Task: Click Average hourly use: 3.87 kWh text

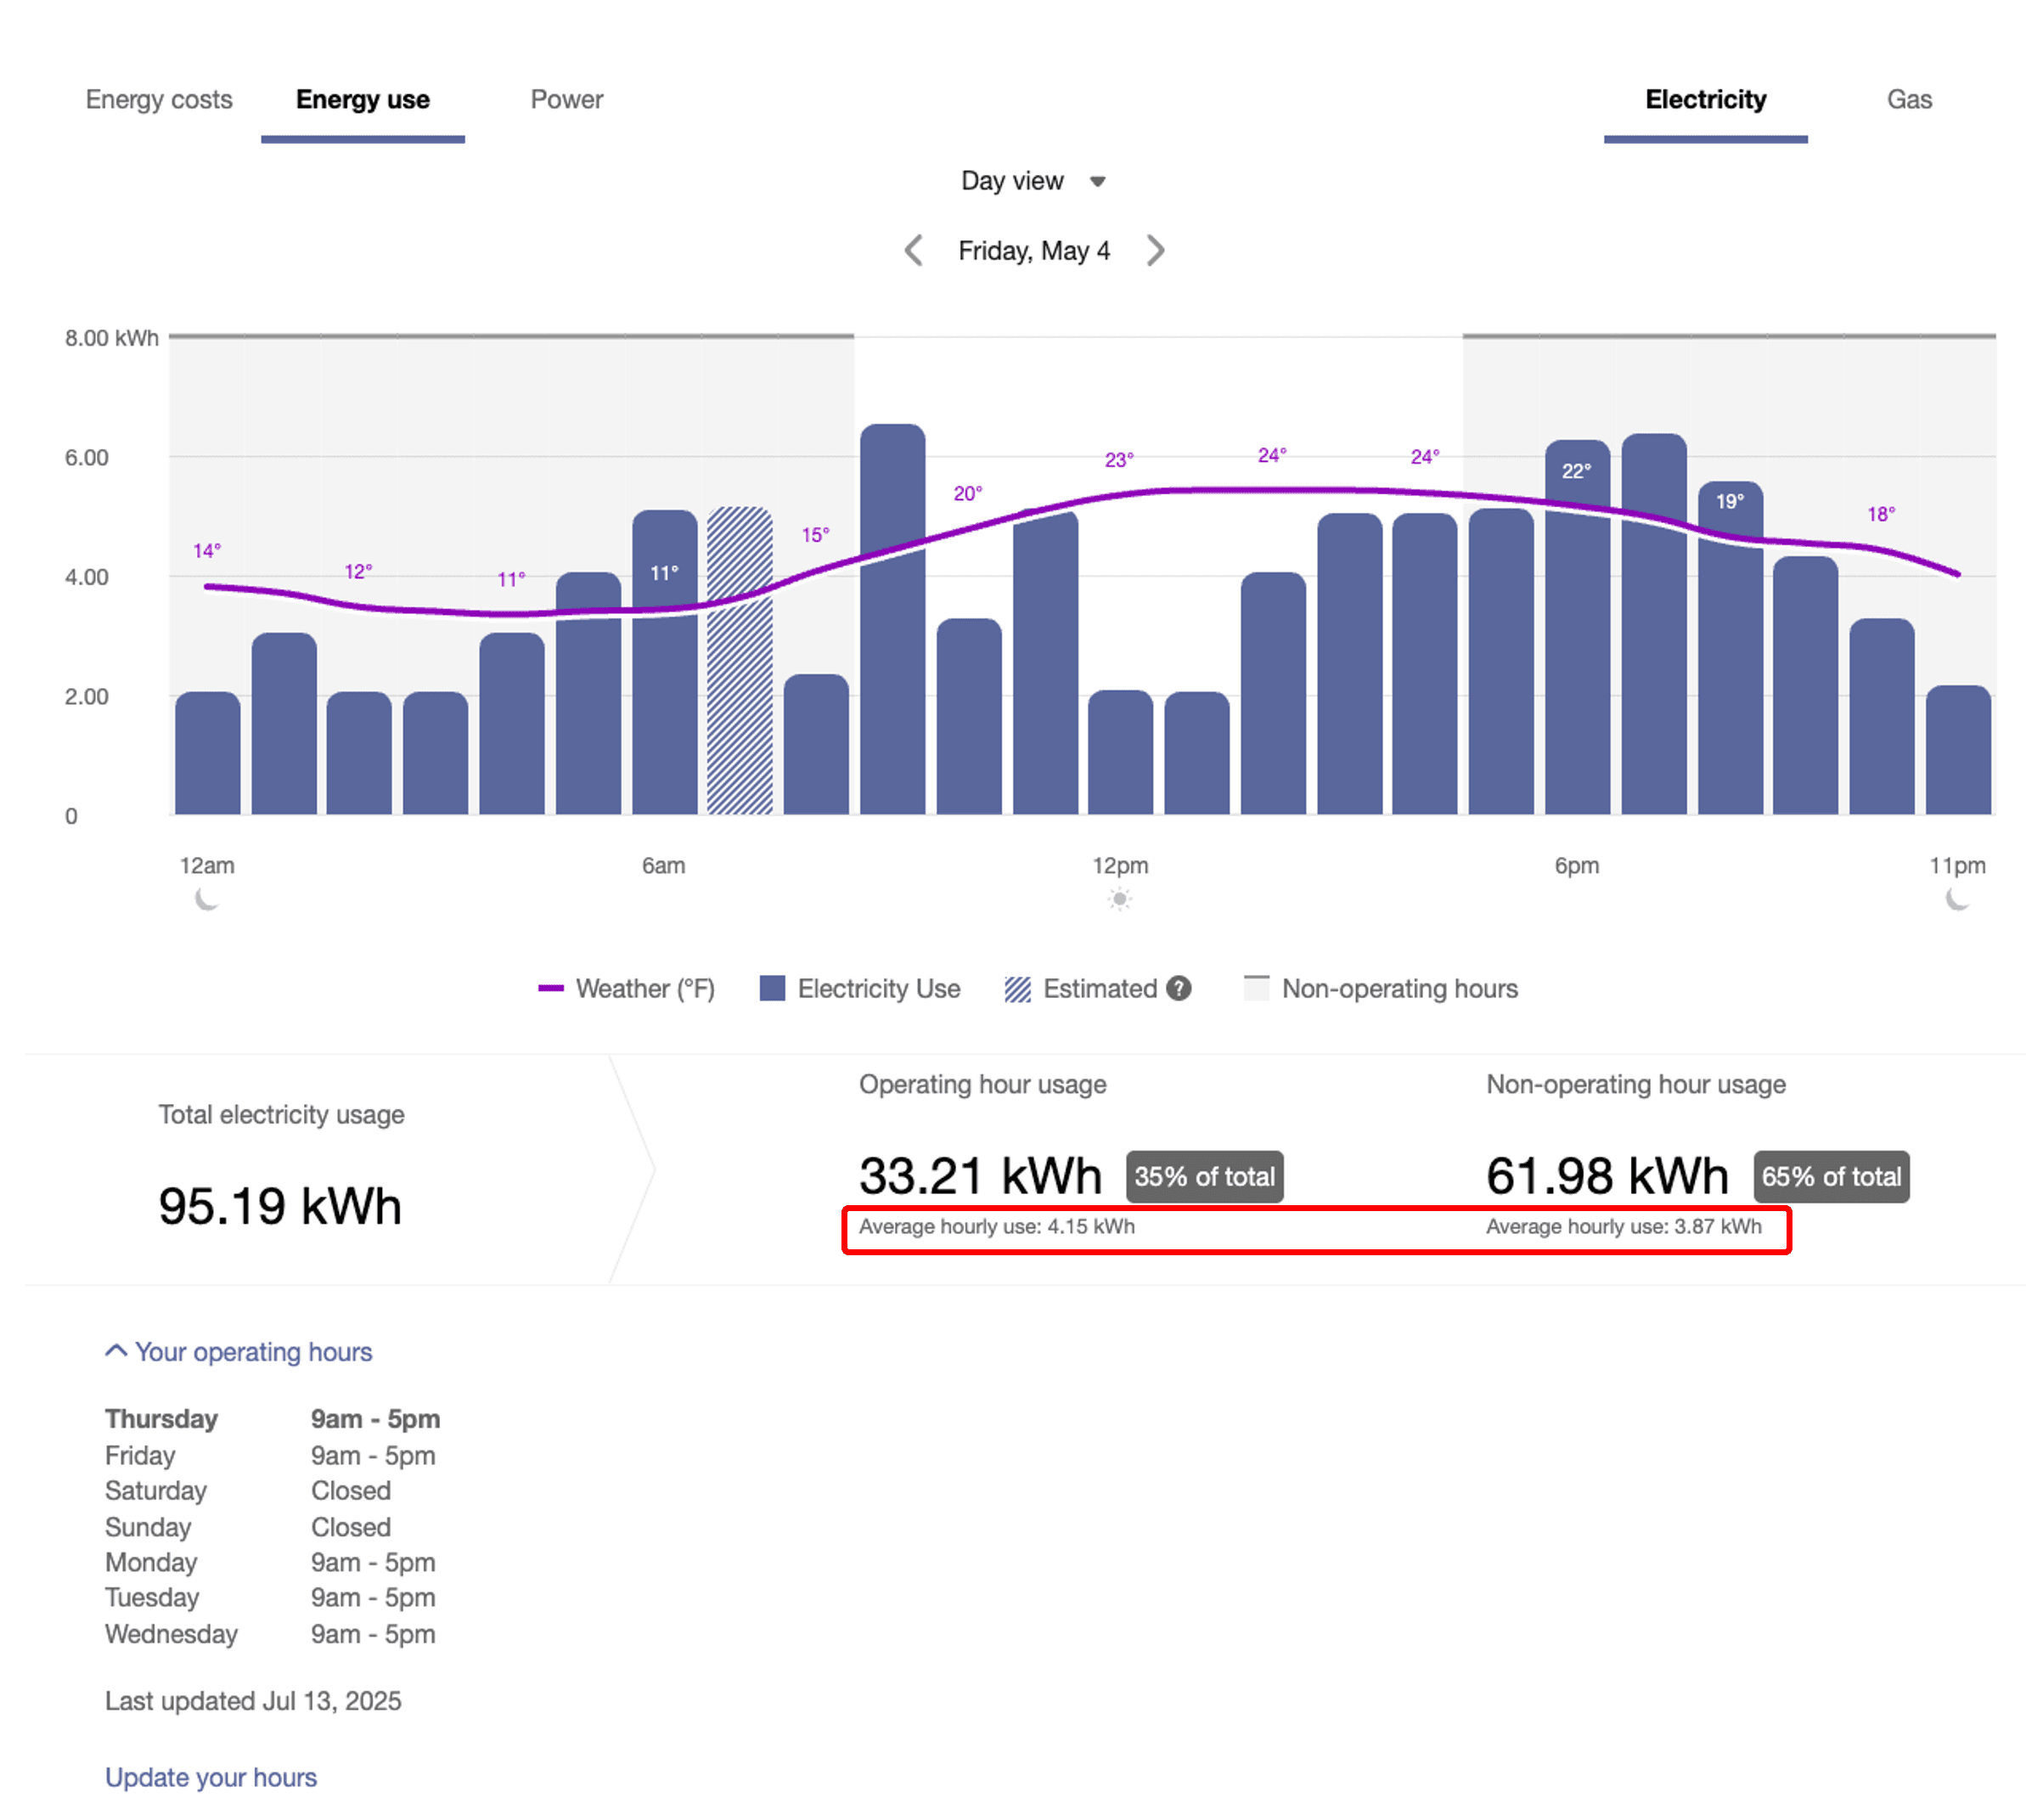Action: pyautogui.click(x=1624, y=1226)
